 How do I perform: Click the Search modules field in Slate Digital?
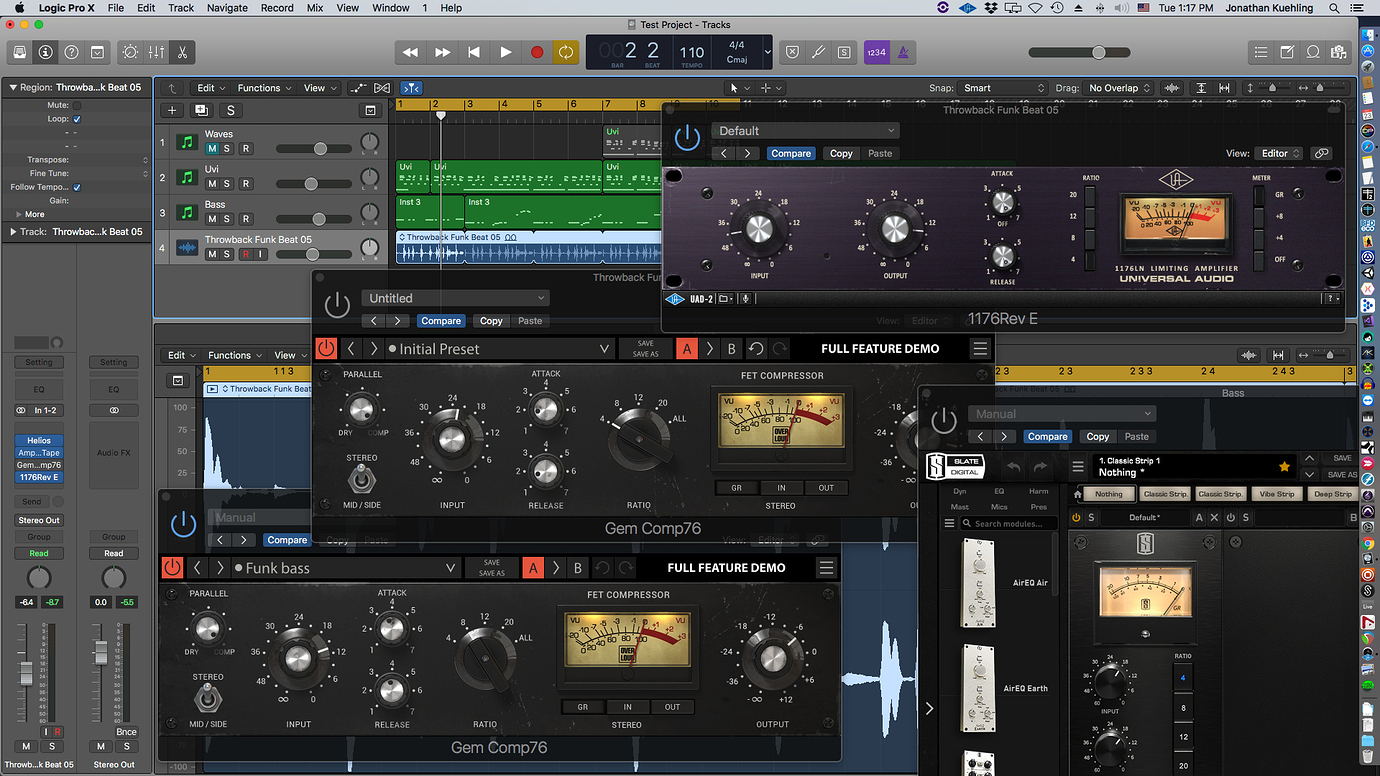tap(1007, 524)
